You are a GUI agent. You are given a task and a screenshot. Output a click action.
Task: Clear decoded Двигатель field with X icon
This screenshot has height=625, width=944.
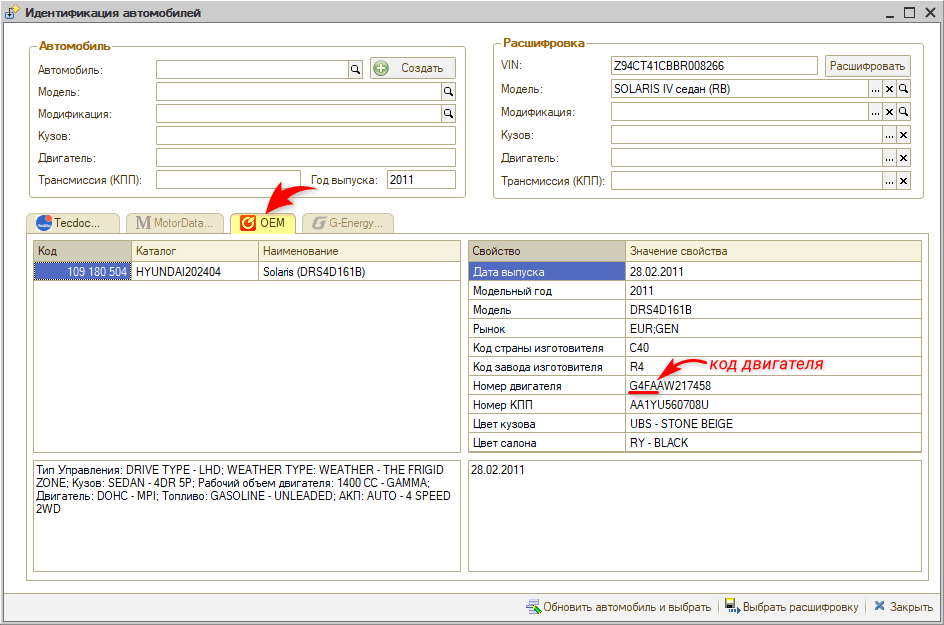coord(903,158)
